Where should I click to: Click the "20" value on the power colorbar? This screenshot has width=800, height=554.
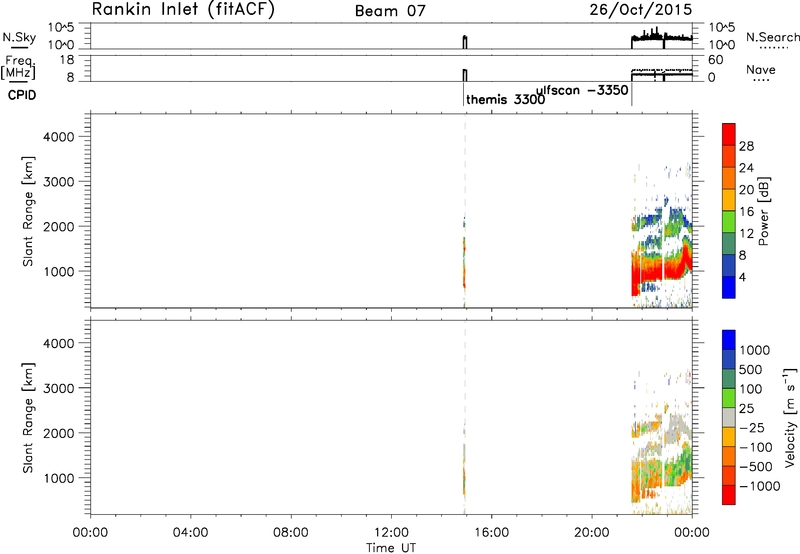click(746, 190)
